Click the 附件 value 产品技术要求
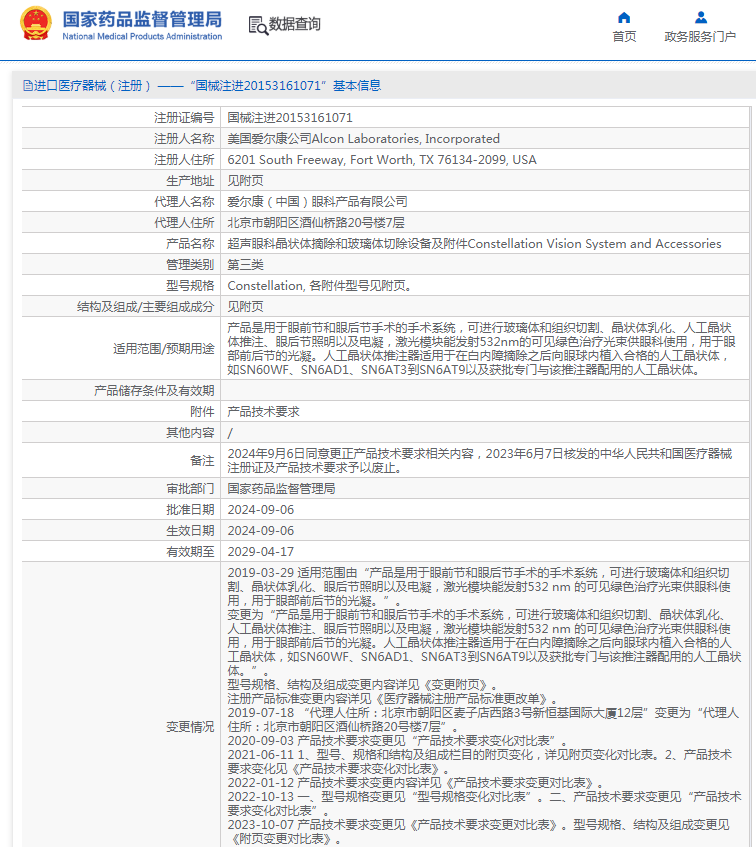The height and width of the screenshot is (847, 756). tap(264, 412)
